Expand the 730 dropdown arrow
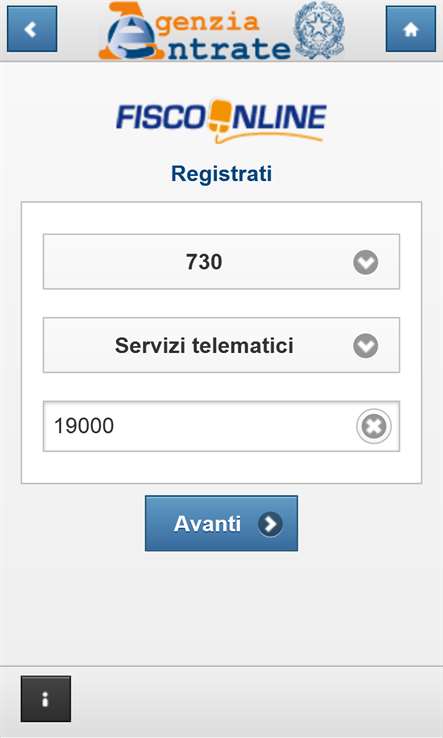 [366, 262]
